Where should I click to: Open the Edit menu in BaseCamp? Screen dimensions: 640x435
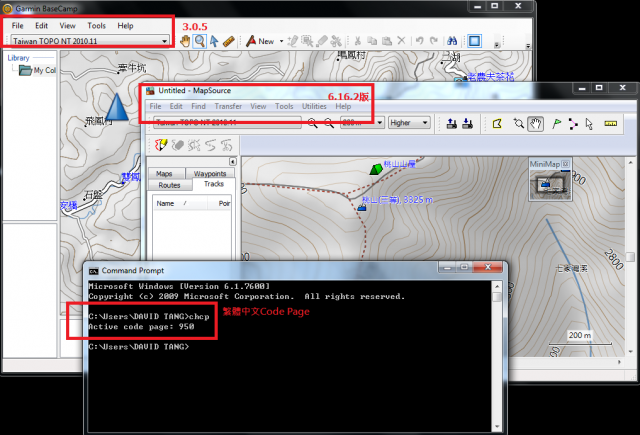point(41,26)
